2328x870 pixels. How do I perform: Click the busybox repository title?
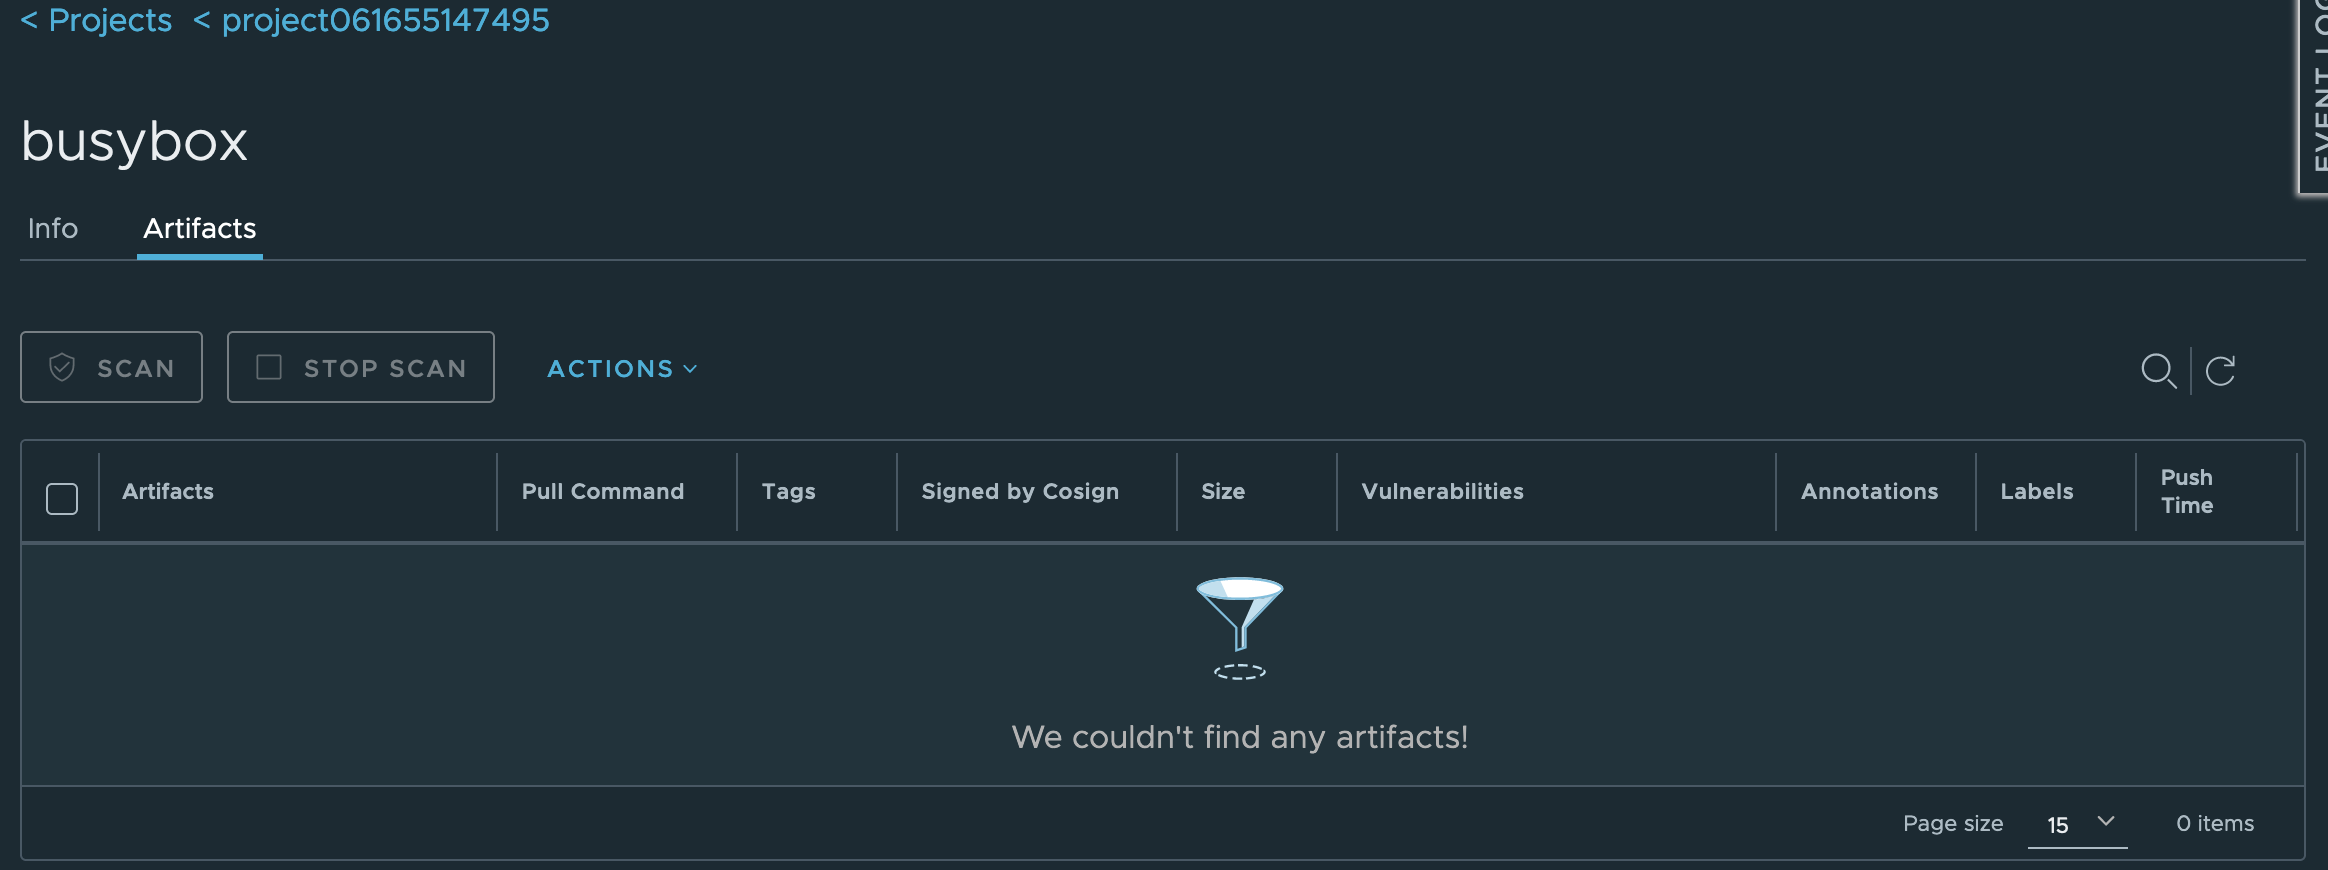[x=134, y=140]
